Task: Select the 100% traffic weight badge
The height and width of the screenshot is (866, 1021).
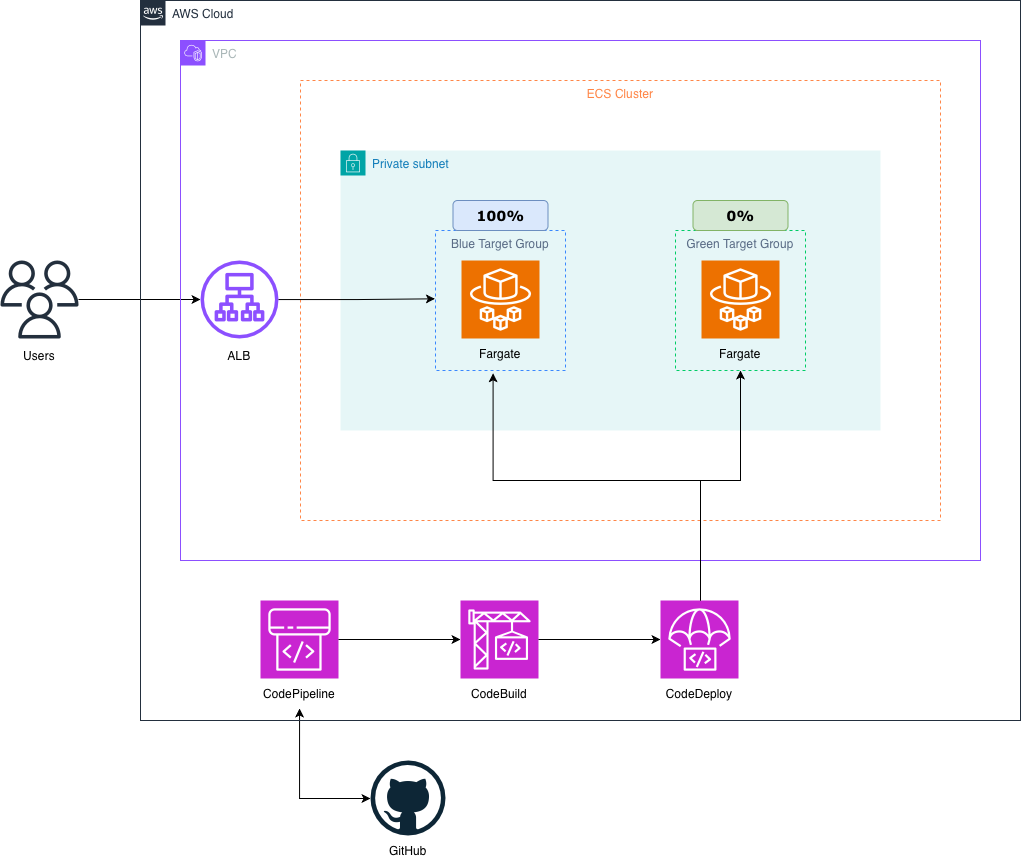Action: pos(500,216)
